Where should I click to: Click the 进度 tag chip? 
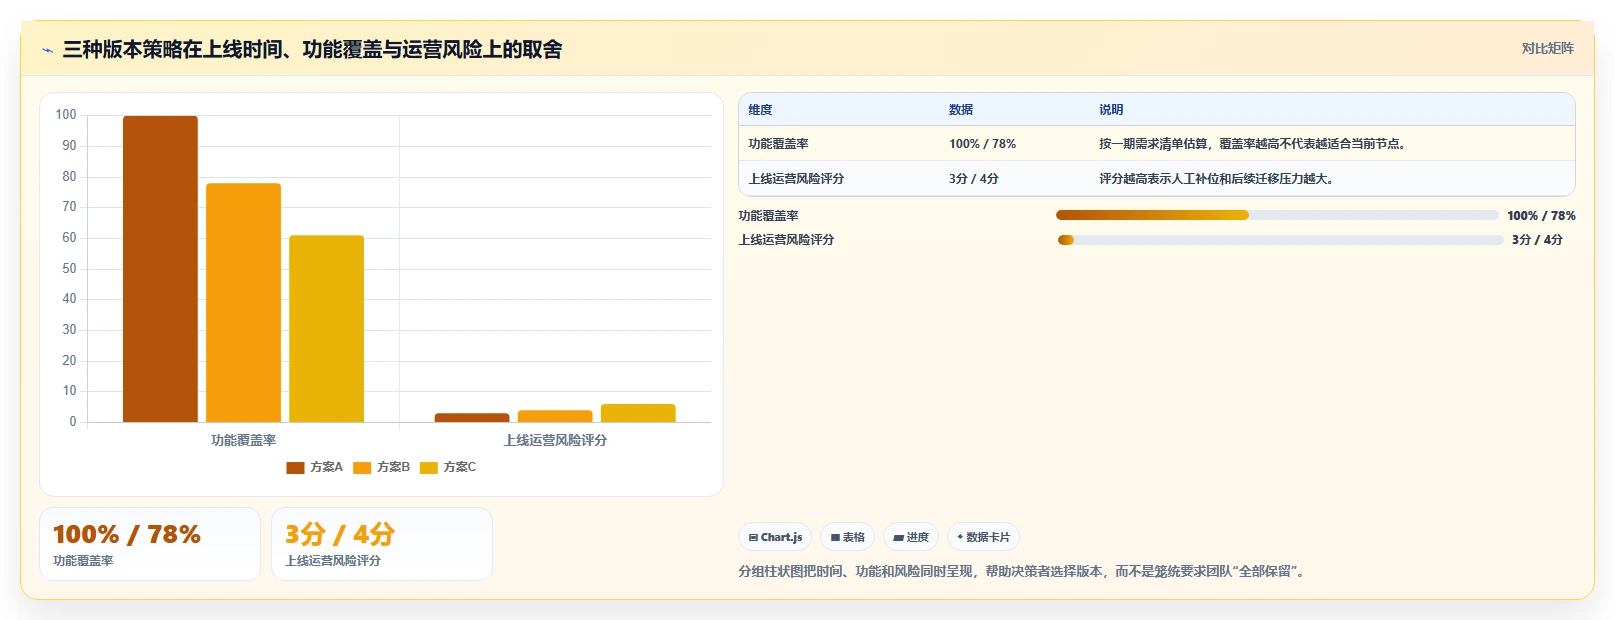(x=911, y=537)
